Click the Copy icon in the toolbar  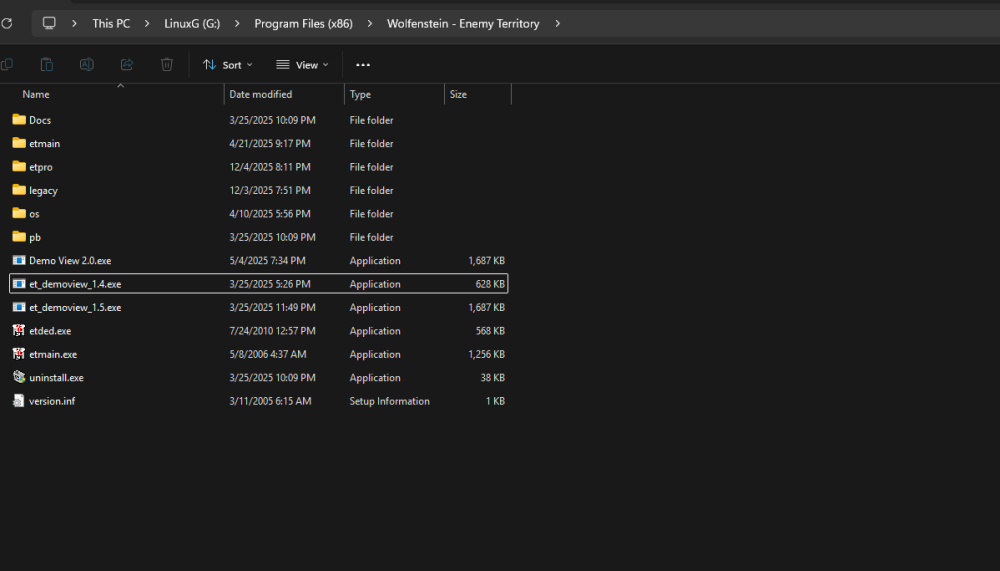pos(7,64)
